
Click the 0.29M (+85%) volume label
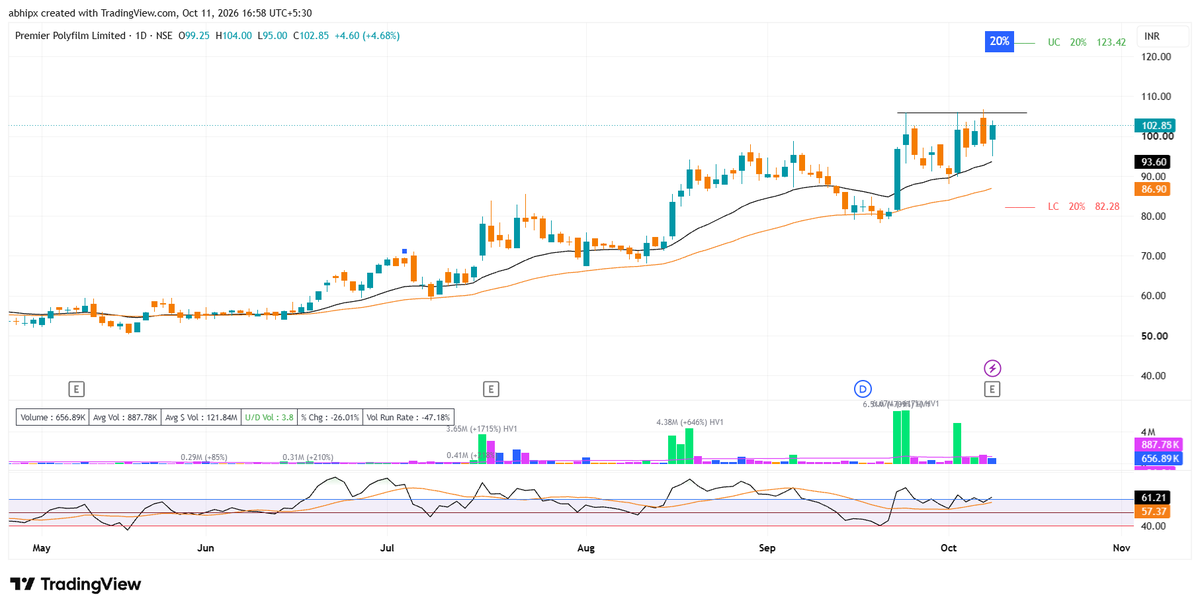205,457
